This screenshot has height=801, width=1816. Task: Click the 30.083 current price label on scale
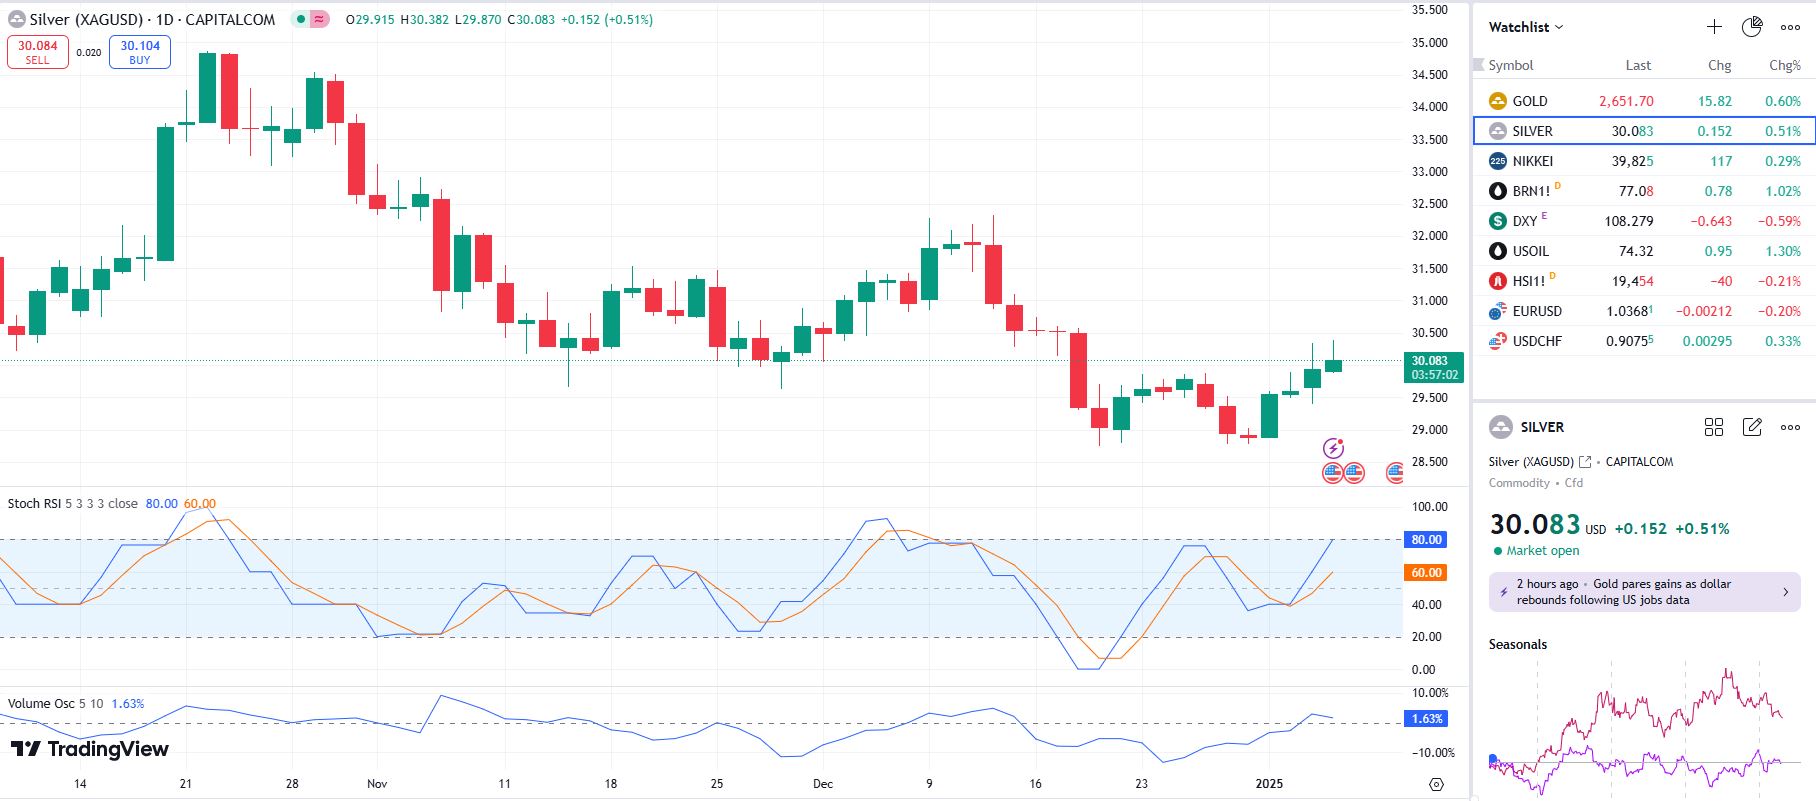point(1434,367)
